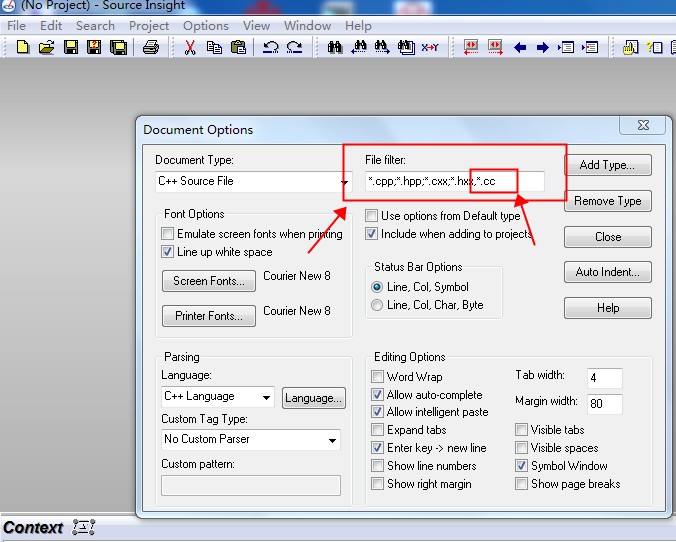Enable Word Wrap checkbox
Viewport: 676px width, 542px height.
click(x=377, y=376)
